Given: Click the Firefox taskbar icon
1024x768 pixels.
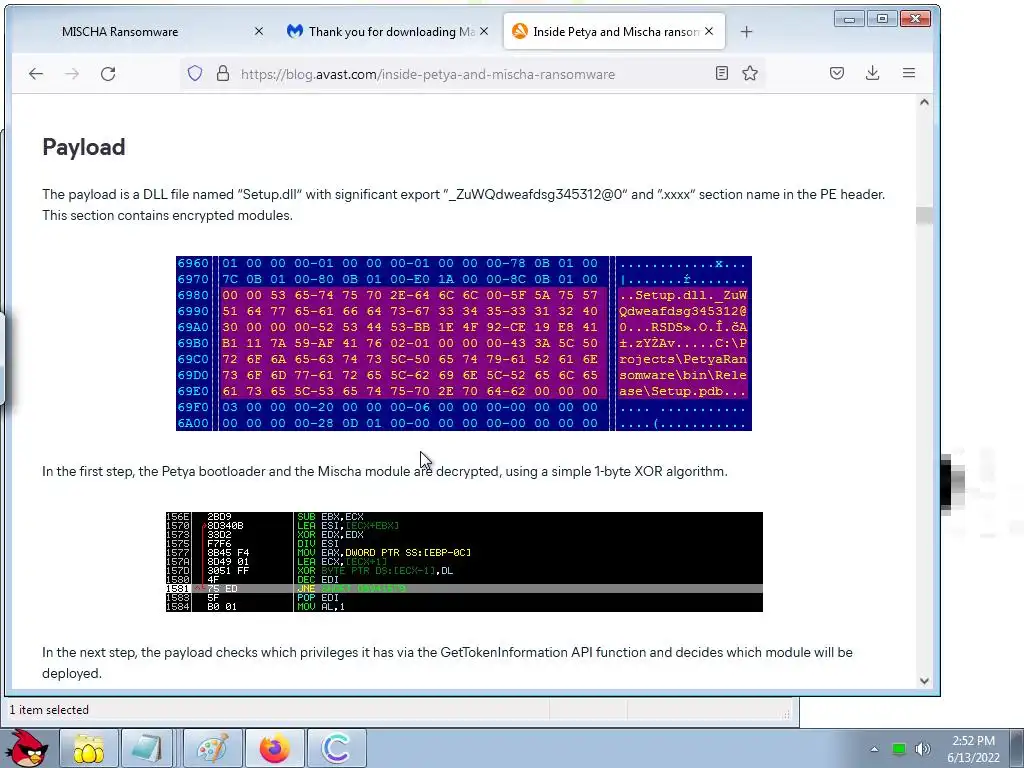Looking at the screenshot, I should (x=275, y=748).
